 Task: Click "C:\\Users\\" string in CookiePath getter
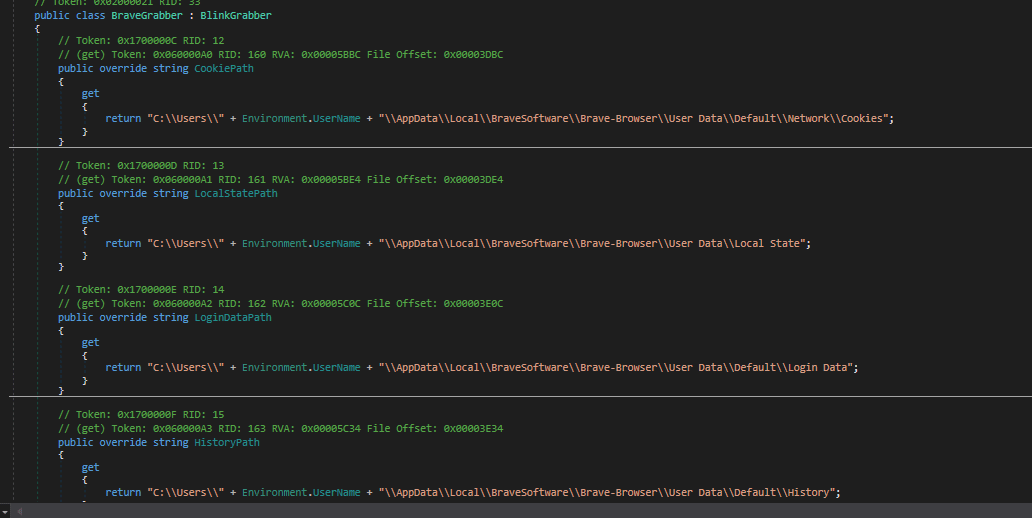pyautogui.click(x=186, y=118)
